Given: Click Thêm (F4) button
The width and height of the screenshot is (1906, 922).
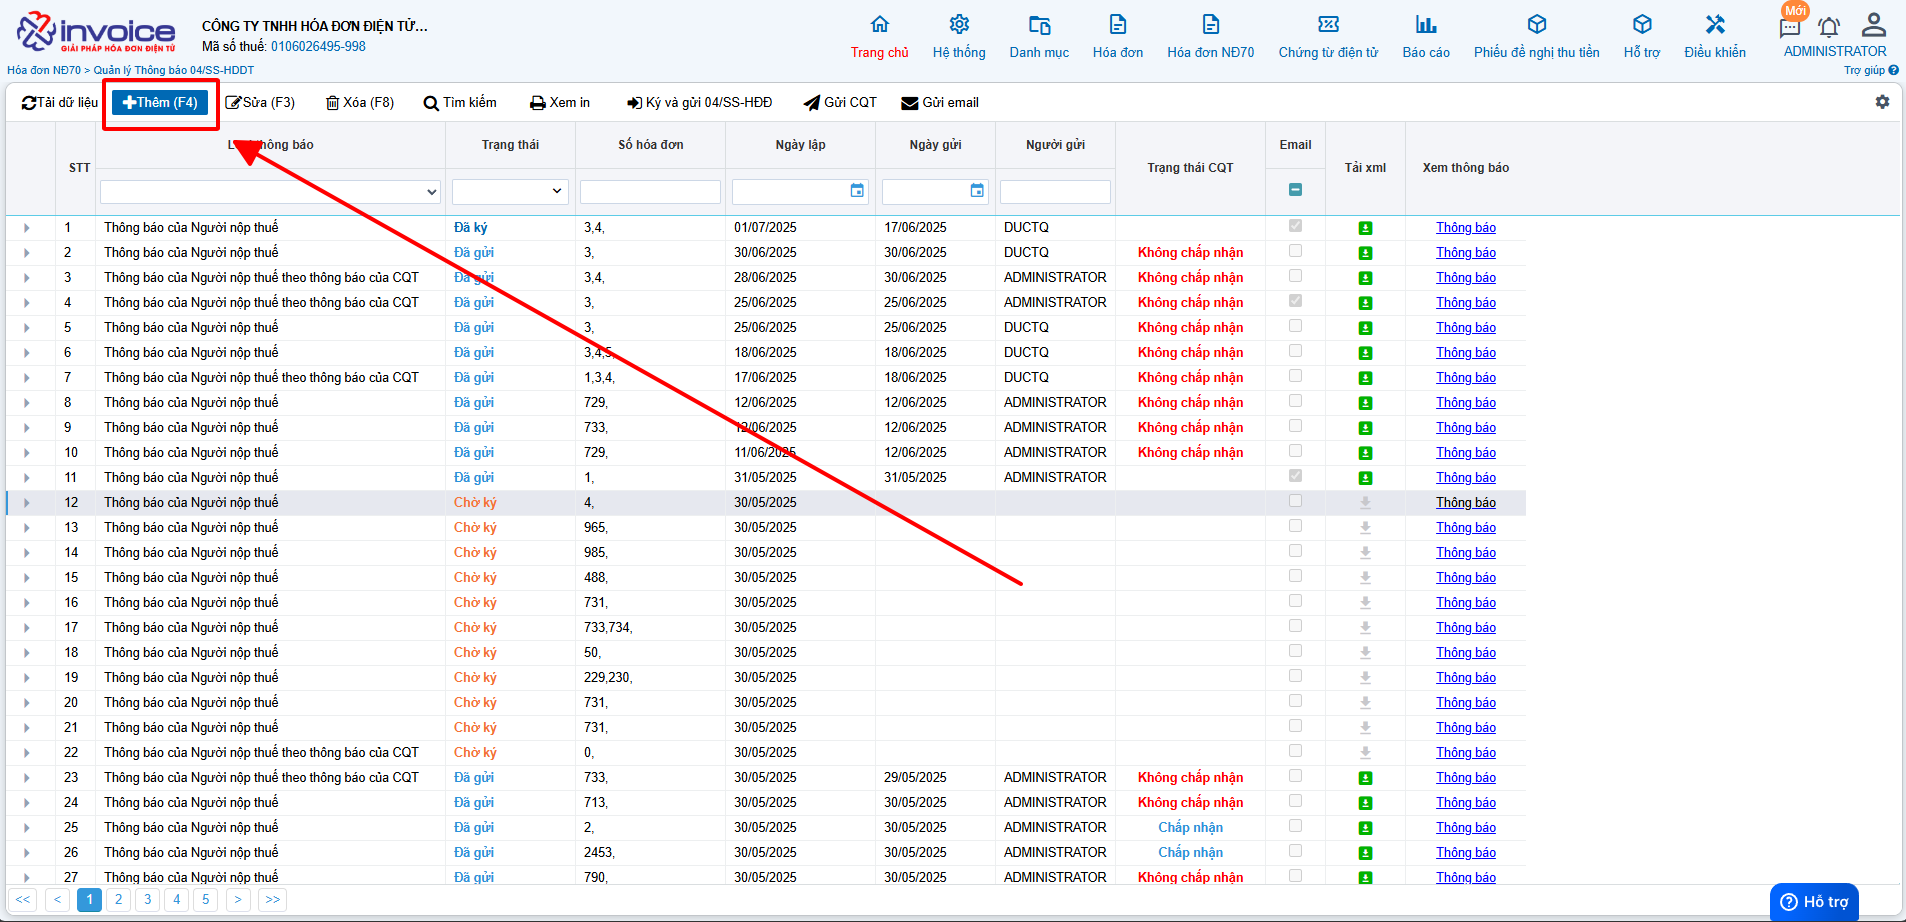Looking at the screenshot, I should point(160,102).
